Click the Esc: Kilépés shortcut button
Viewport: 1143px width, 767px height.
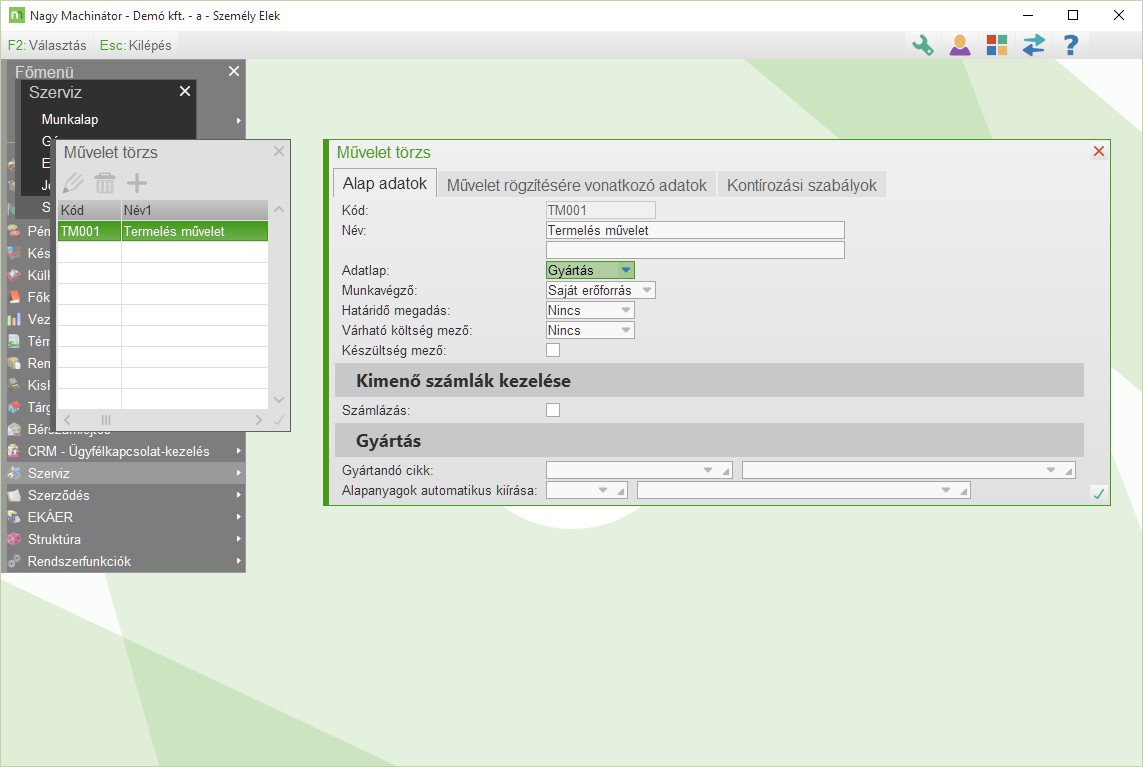coord(136,45)
